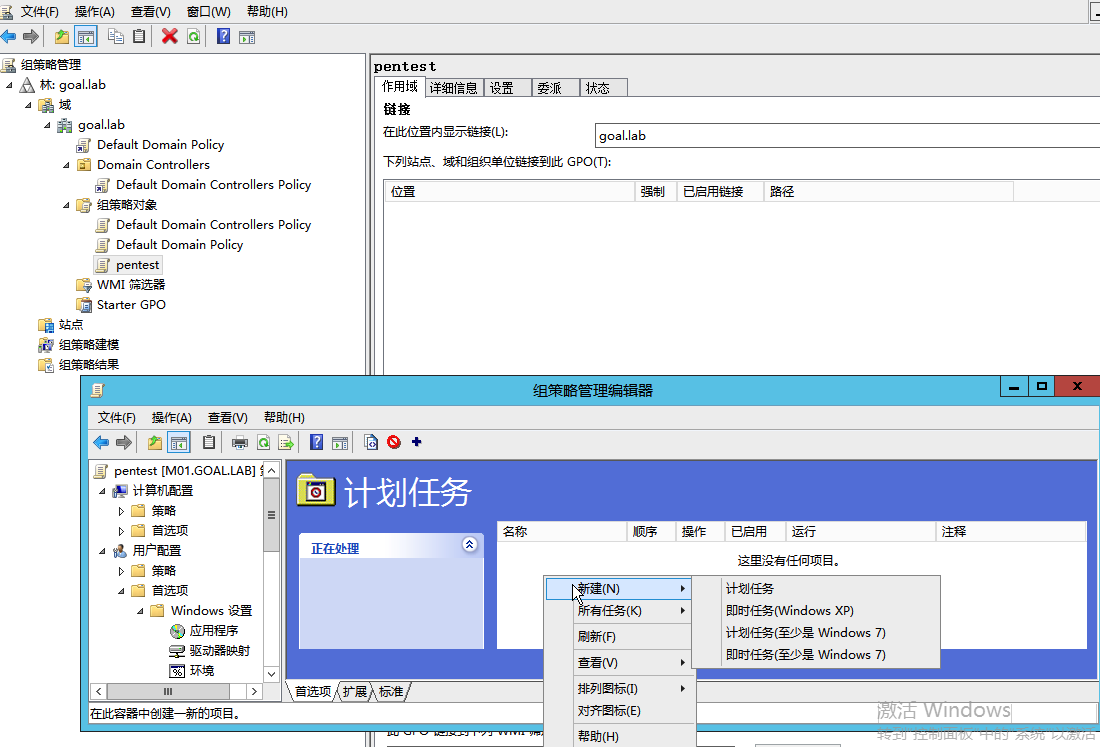Click the blue back arrow in the editor toolbar
The height and width of the screenshot is (747, 1100).
click(x=101, y=442)
